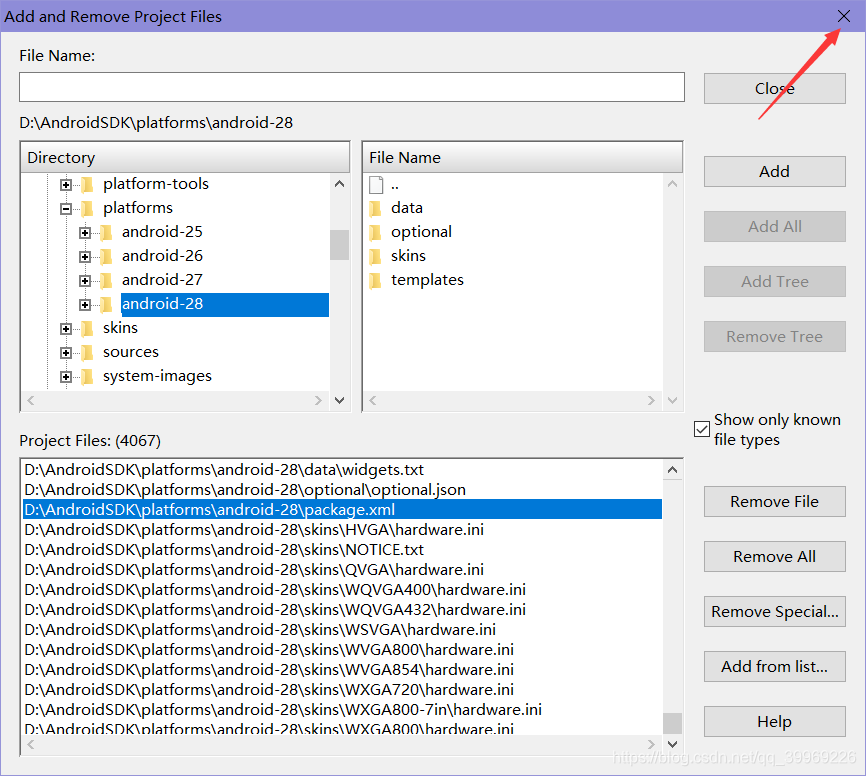Click the platforms folder icon
The width and height of the screenshot is (866, 776).
point(87,208)
